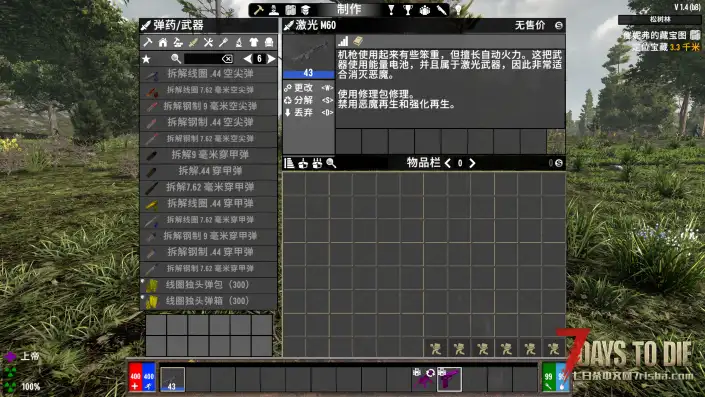Click the inventory search magnifier icon
The height and width of the screenshot is (397, 705).
[x=331, y=163]
